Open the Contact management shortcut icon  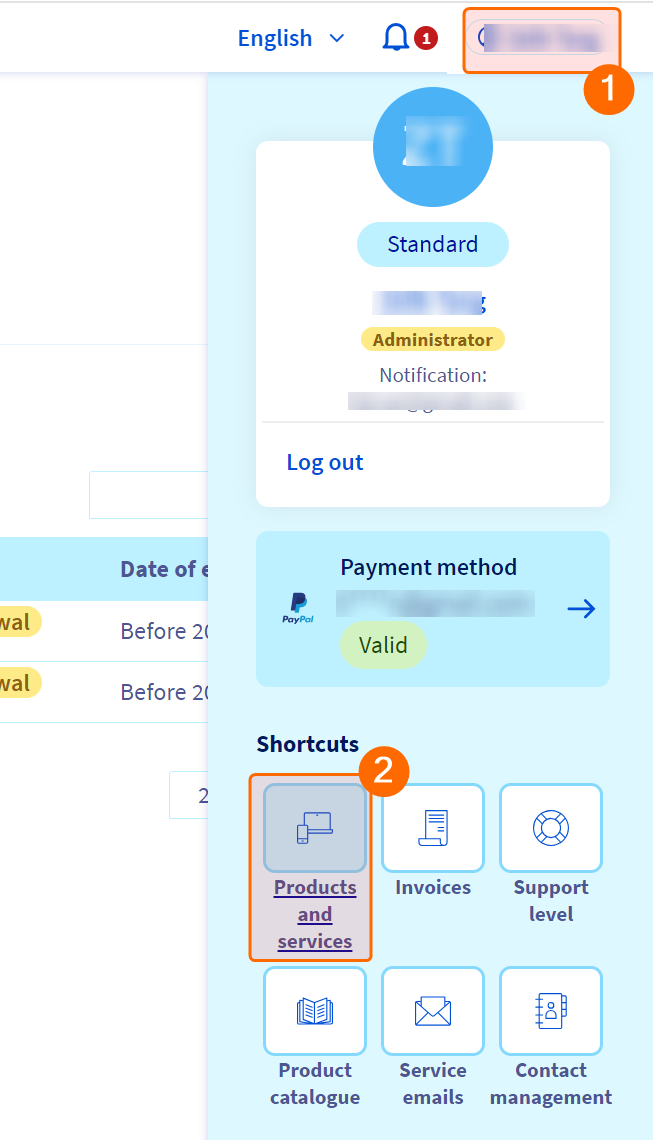[551, 1011]
